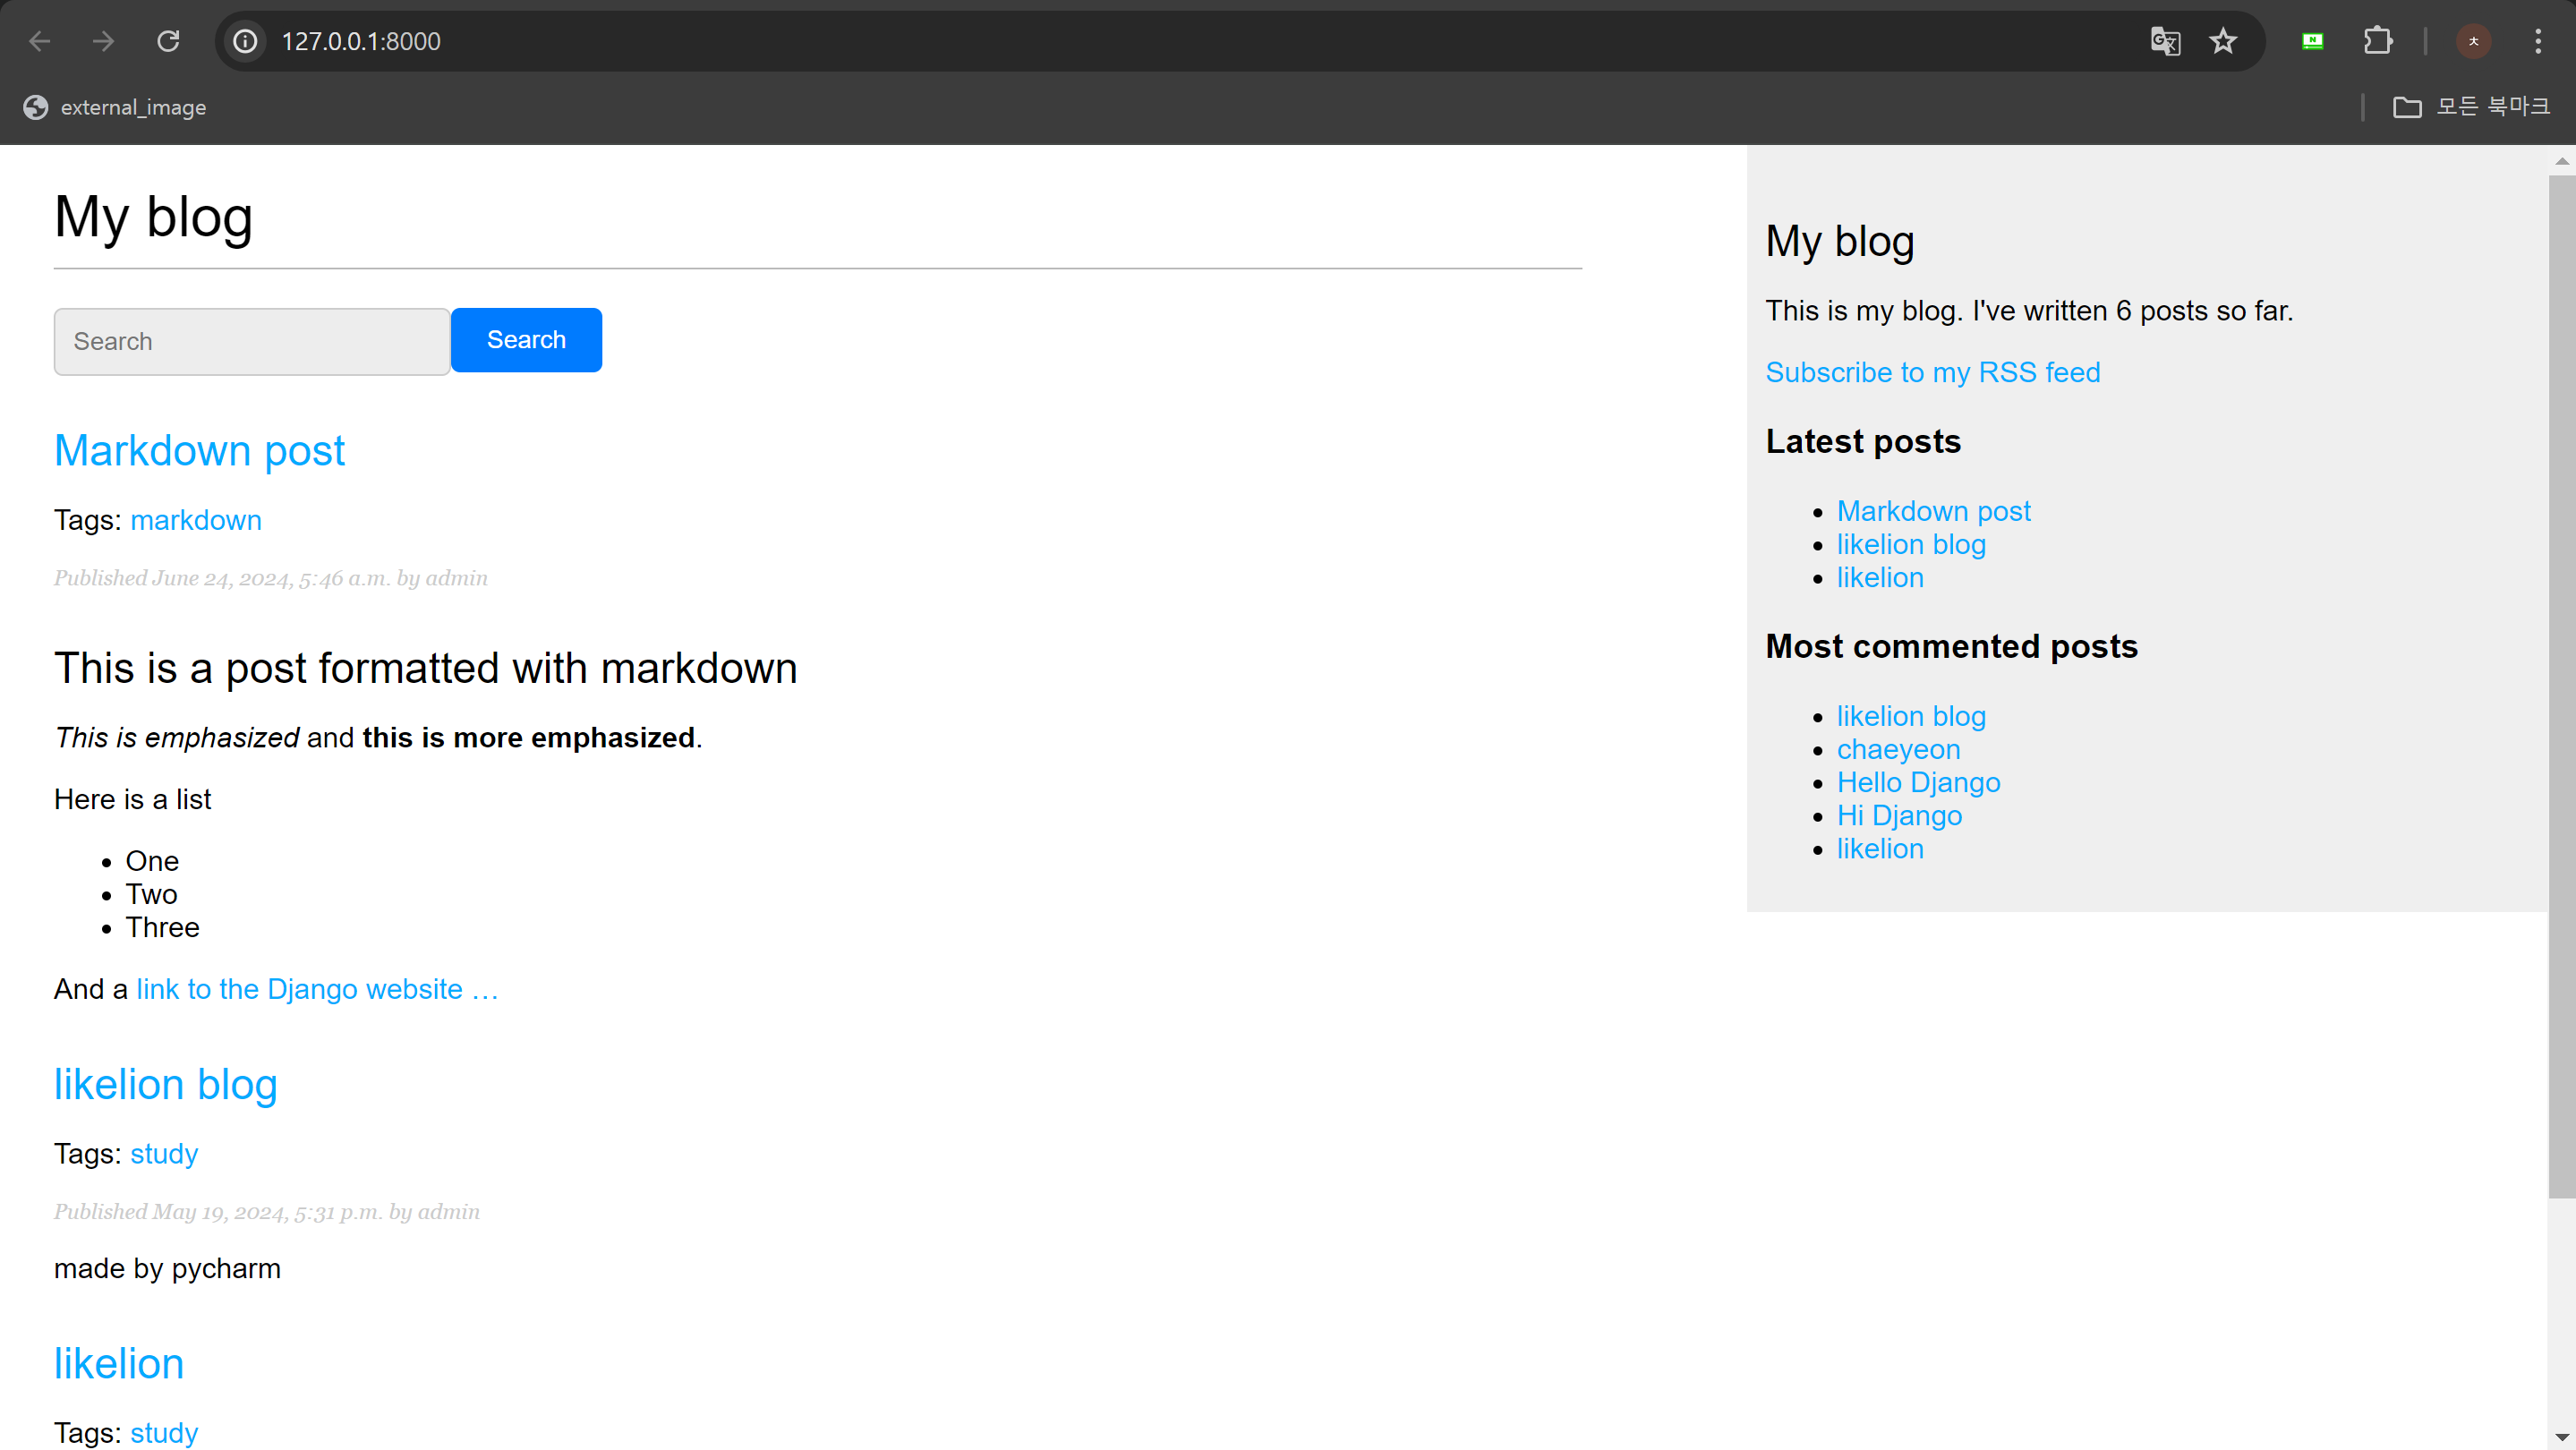Image resolution: width=2576 pixels, height=1450 pixels.
Task: Open the all bookmarks folder
Action: tap(2471, 107)
